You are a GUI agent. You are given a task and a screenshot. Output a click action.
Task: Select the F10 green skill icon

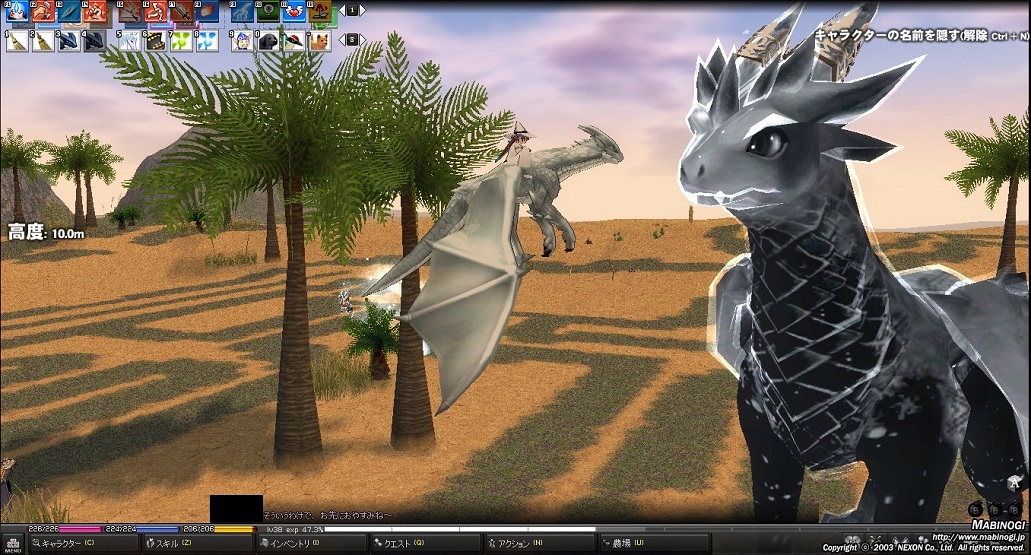pos(268,11)
